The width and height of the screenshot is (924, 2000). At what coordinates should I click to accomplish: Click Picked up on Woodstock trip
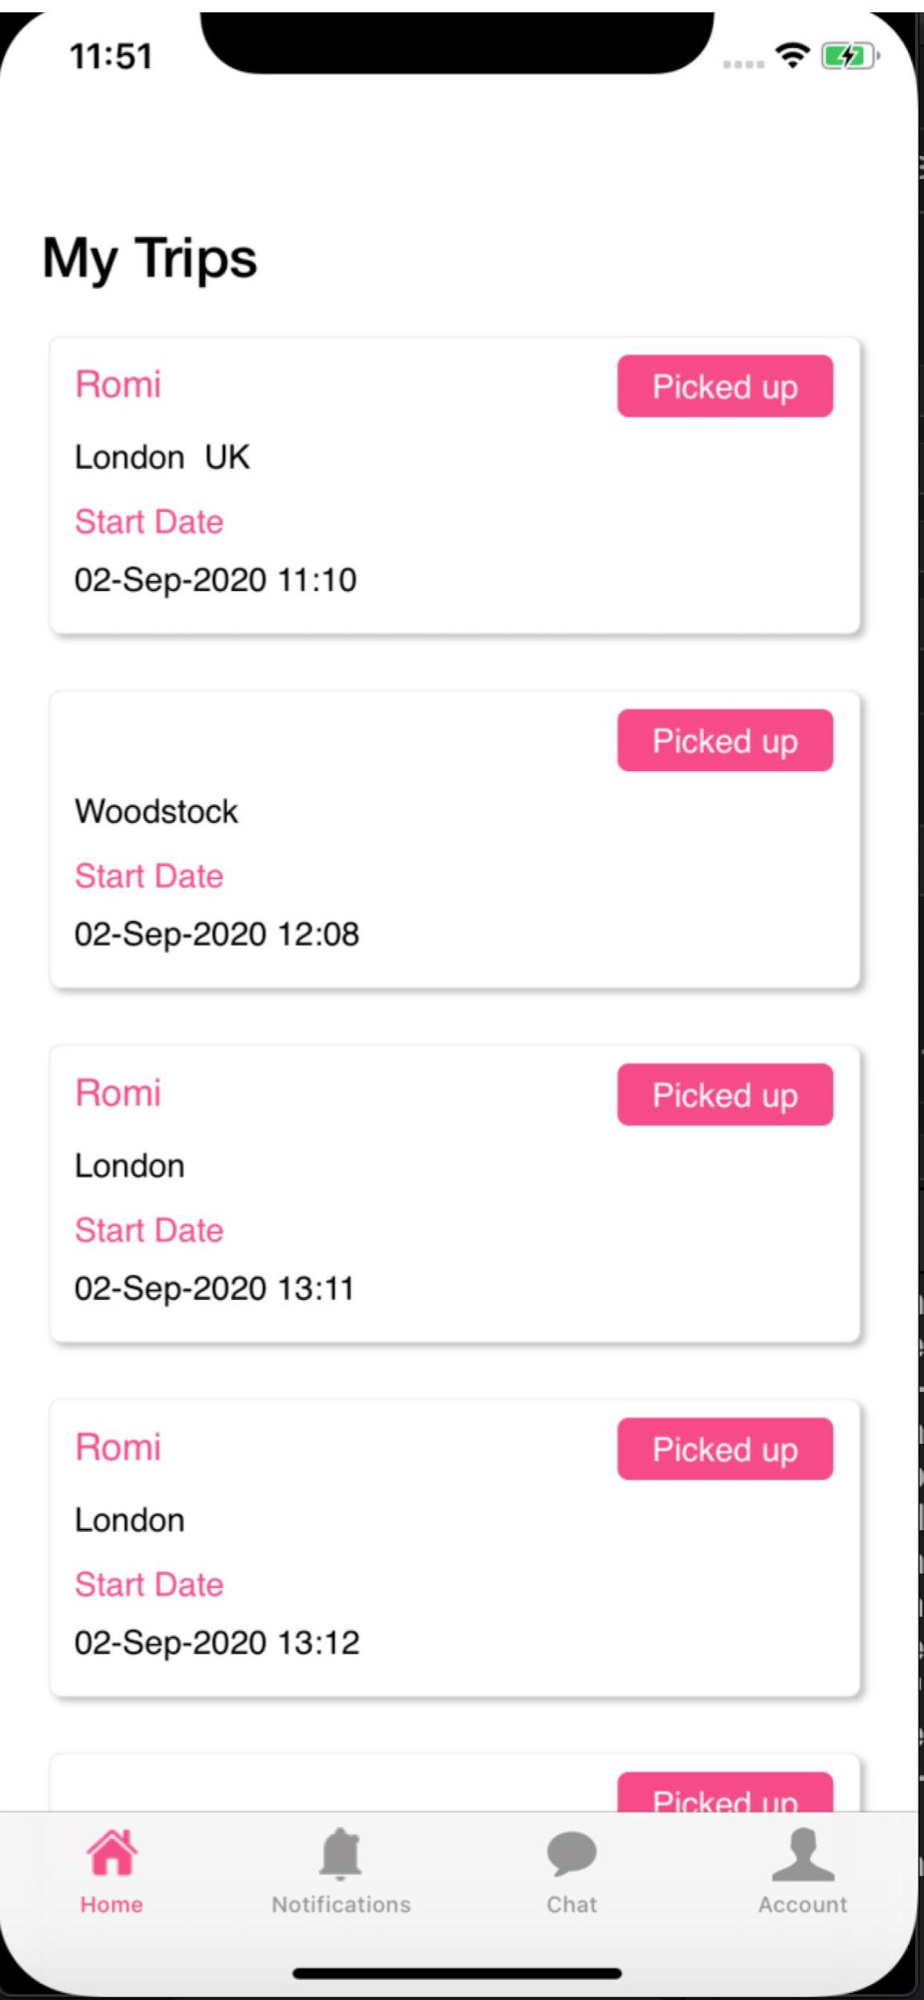pos(725,740)
